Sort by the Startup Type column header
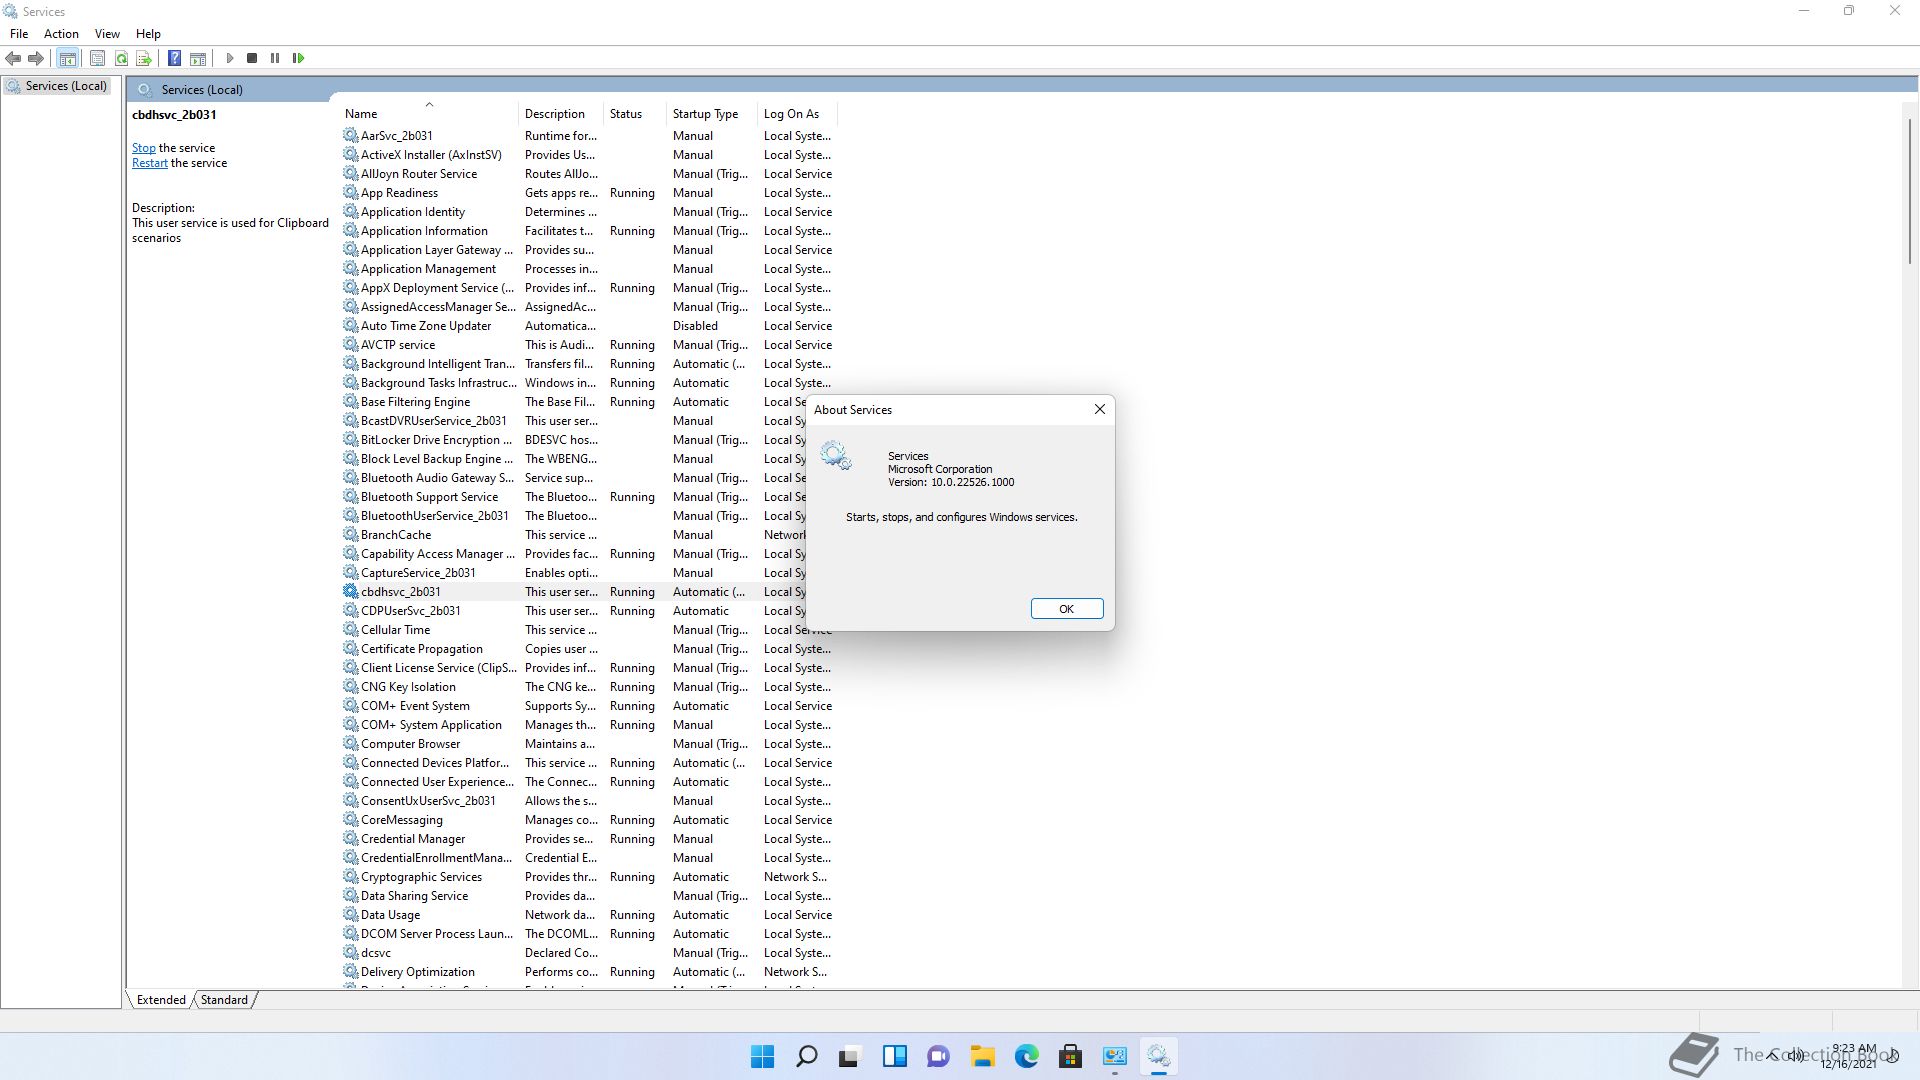 pos(705,114)
